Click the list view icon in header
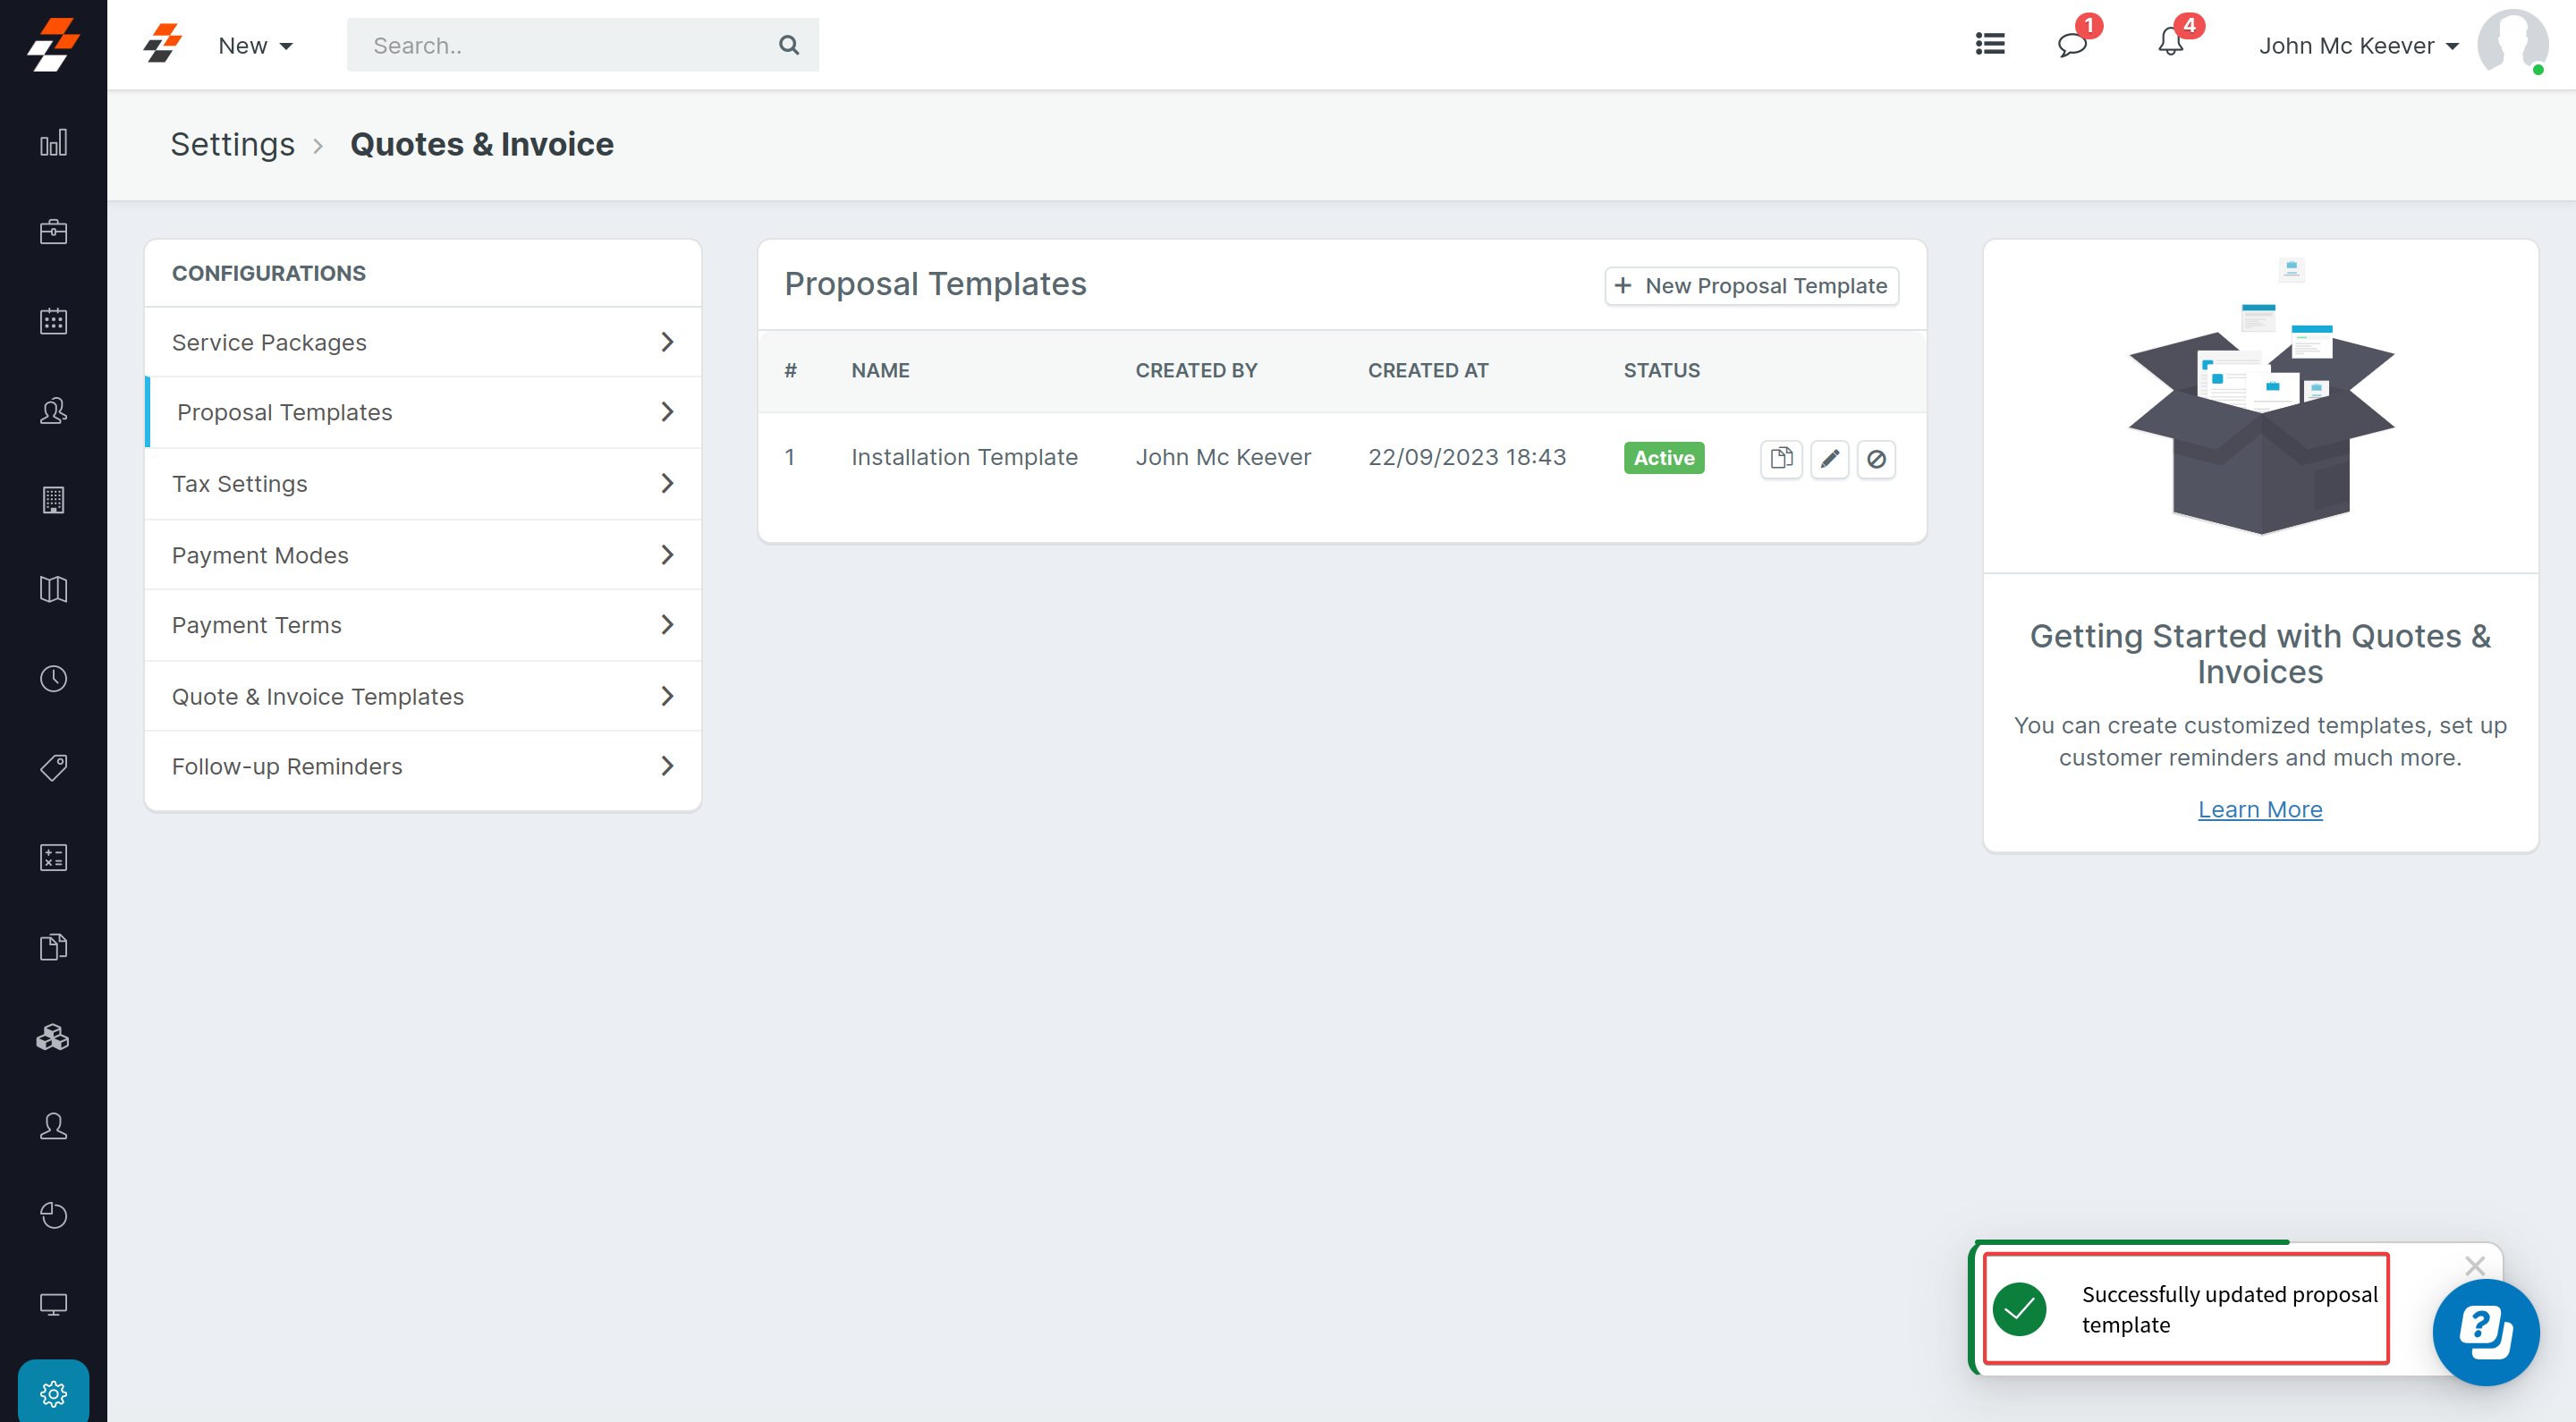 [1990, 44]
